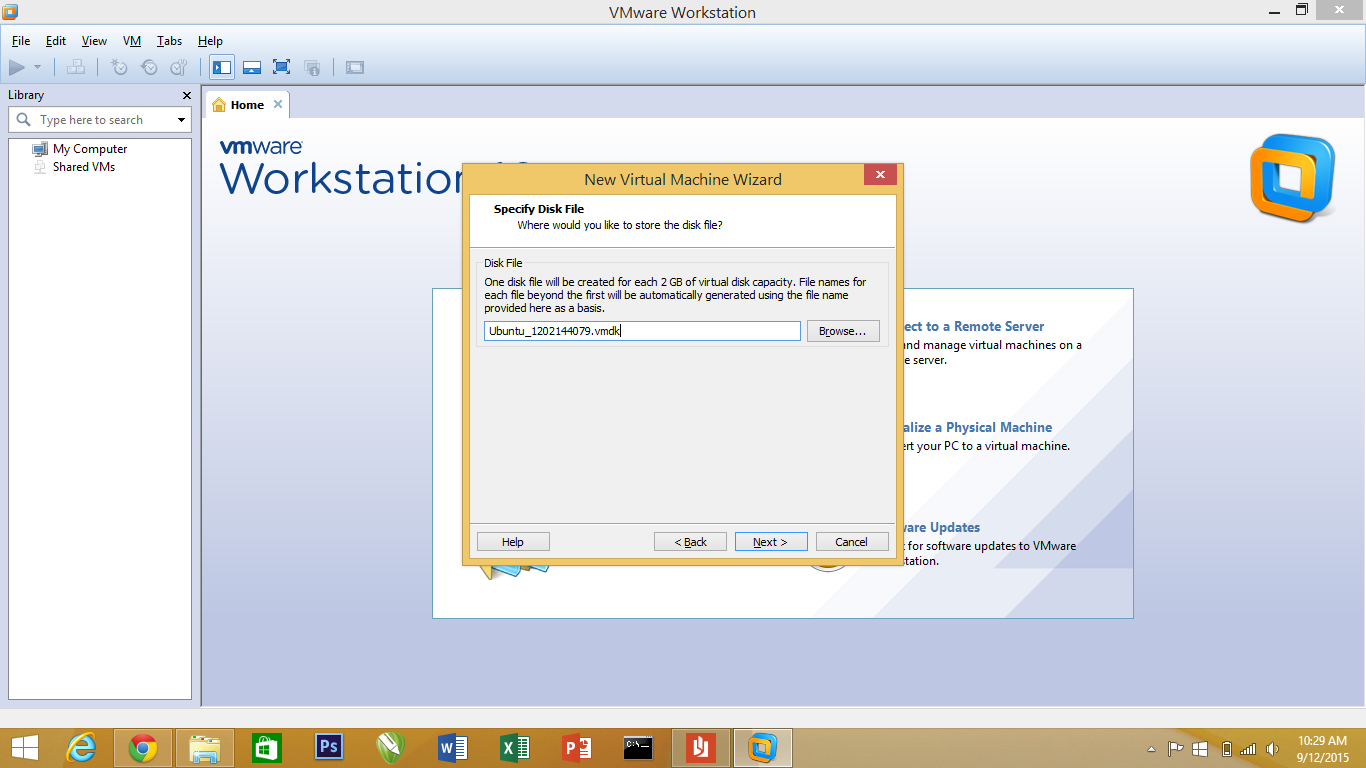Select My Computer in the Library tree
Screen dimensions: 1366x768
click(90, 149)
